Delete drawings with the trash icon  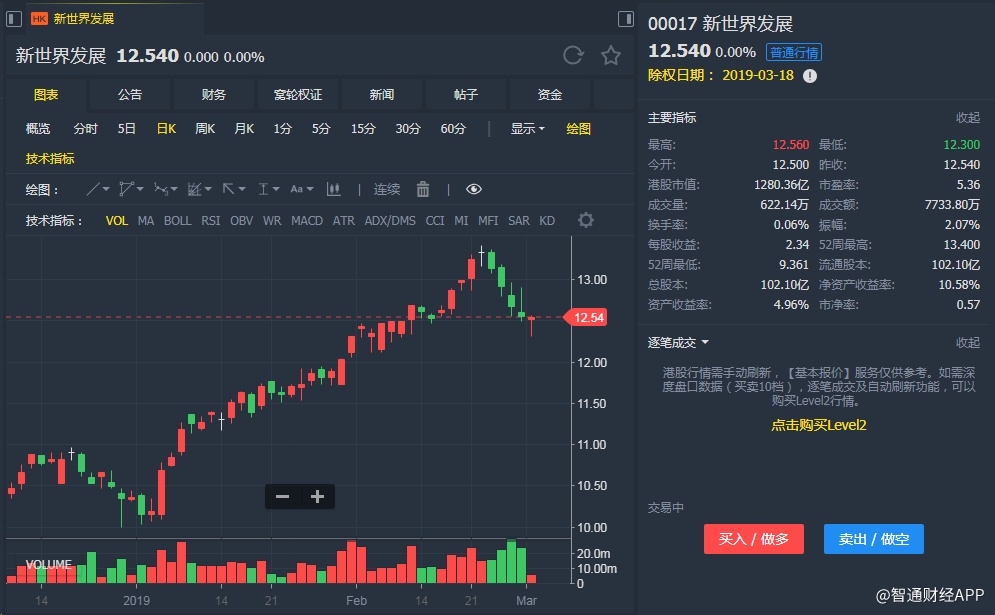point(423,189)
